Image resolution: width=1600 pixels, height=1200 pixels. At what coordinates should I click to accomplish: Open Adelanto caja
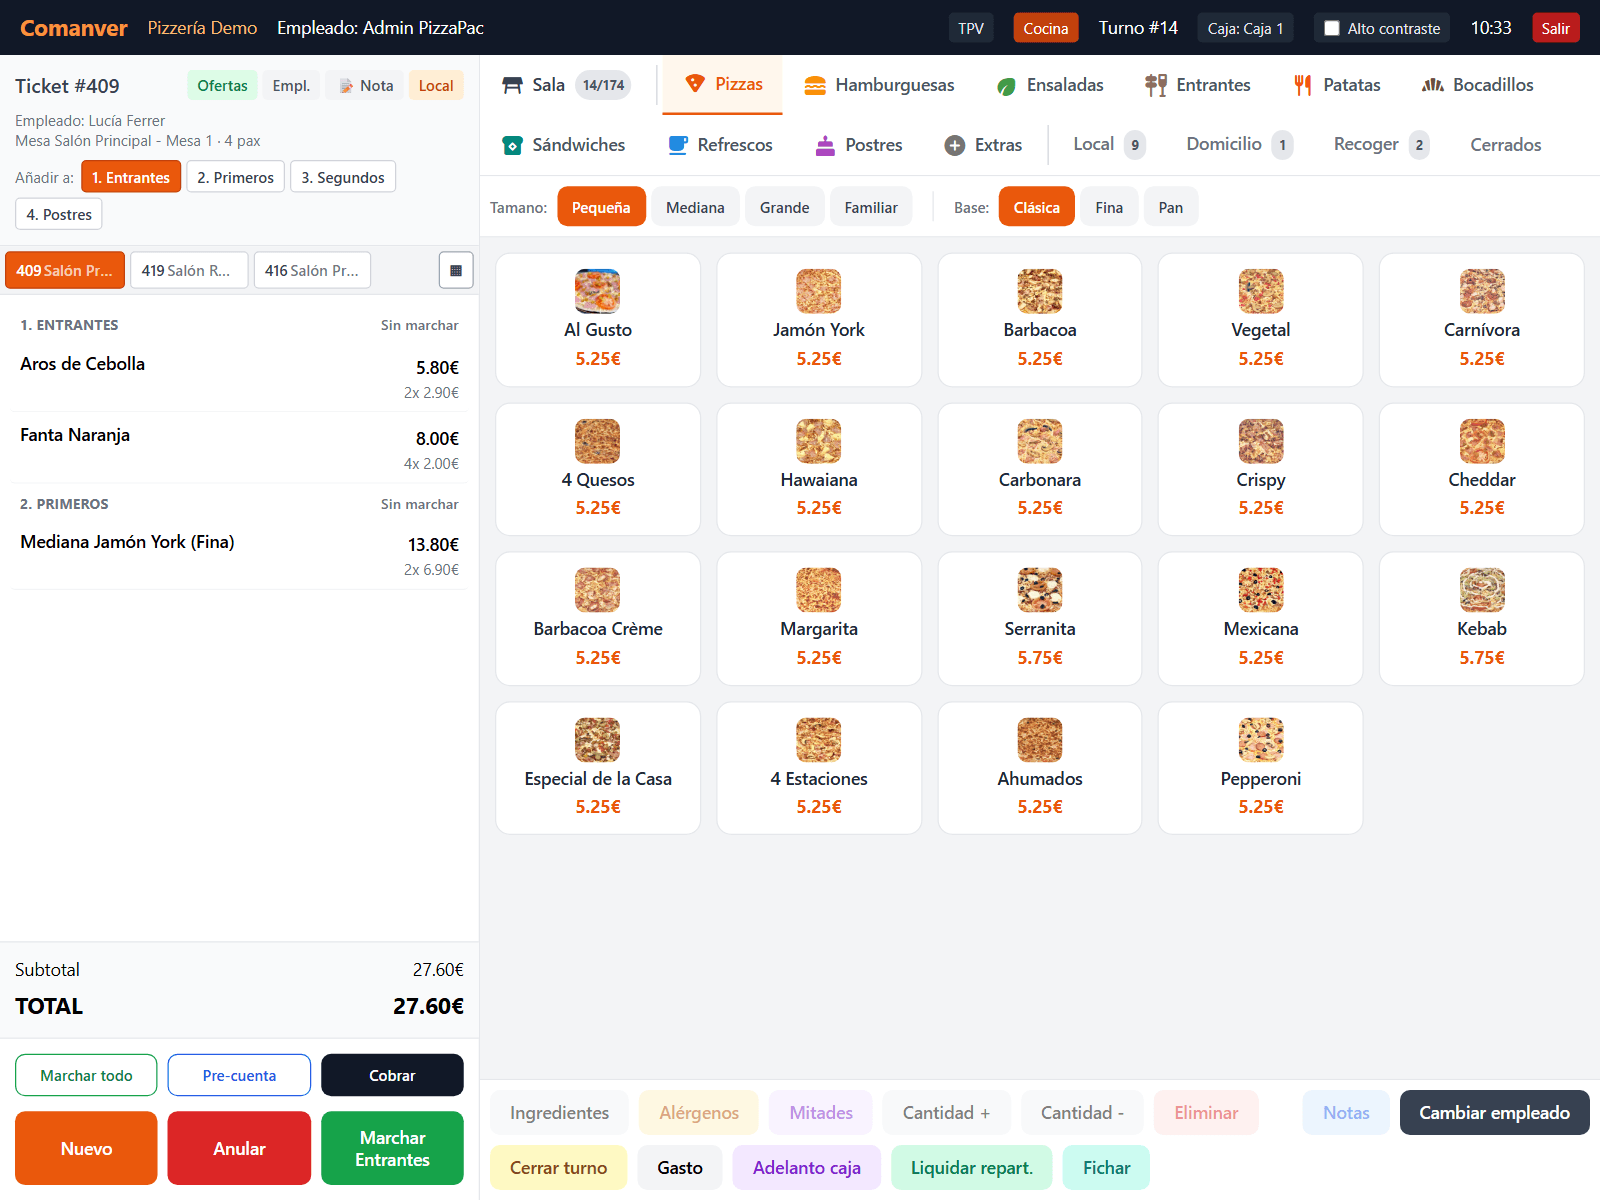(x=806, y=1167)
